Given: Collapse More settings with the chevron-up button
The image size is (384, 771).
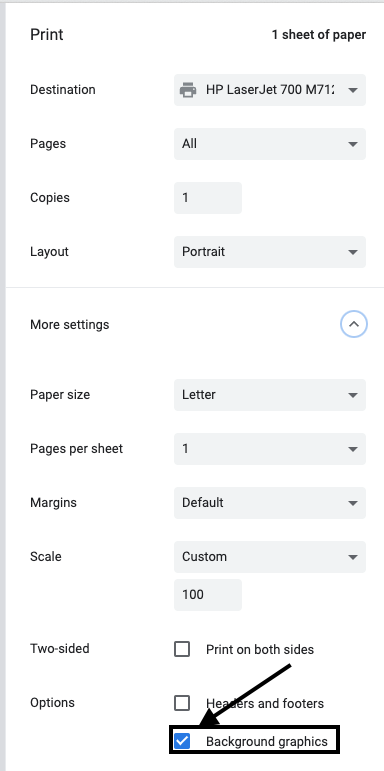Looking at the screenshot, I should tap(354, 325).
